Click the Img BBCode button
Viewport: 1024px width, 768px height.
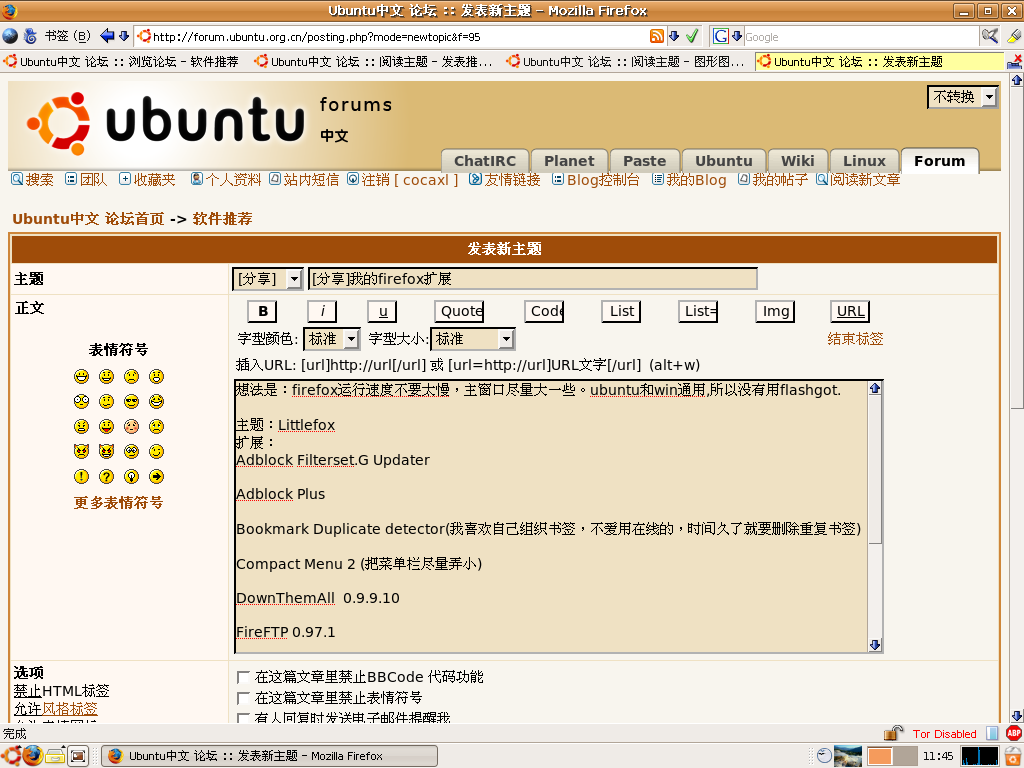click(775, 312)
